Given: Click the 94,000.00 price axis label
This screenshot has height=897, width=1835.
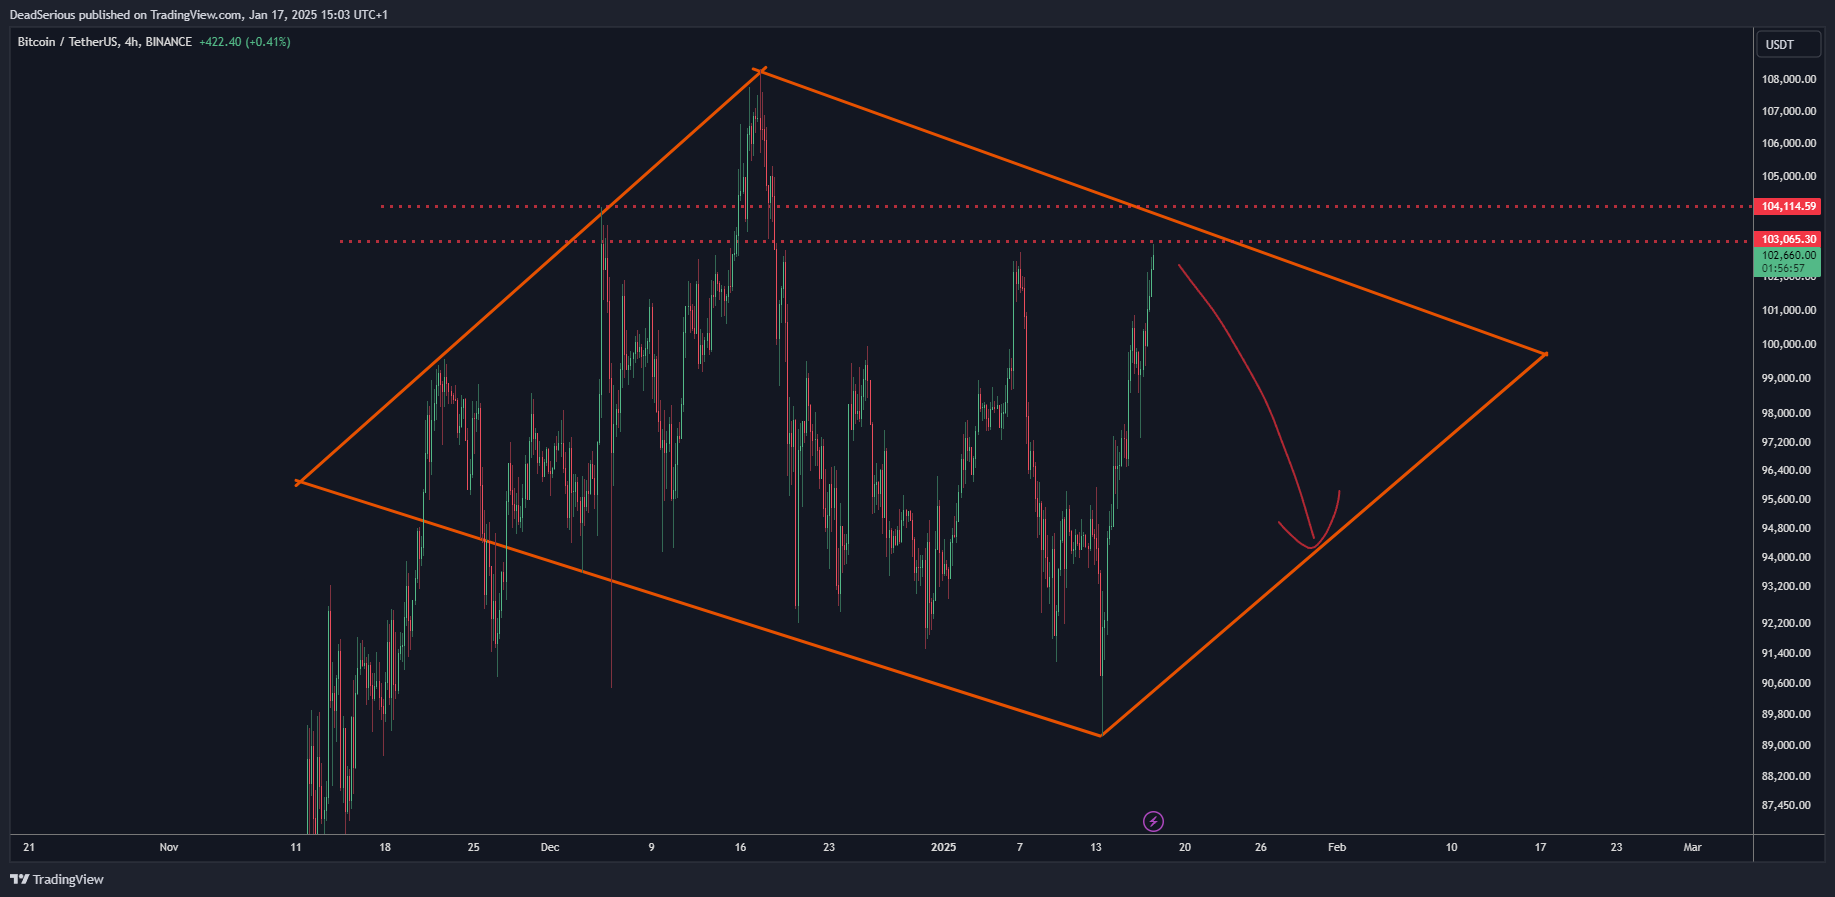Looking at the screenshot, I should (x=1786, y=557).
